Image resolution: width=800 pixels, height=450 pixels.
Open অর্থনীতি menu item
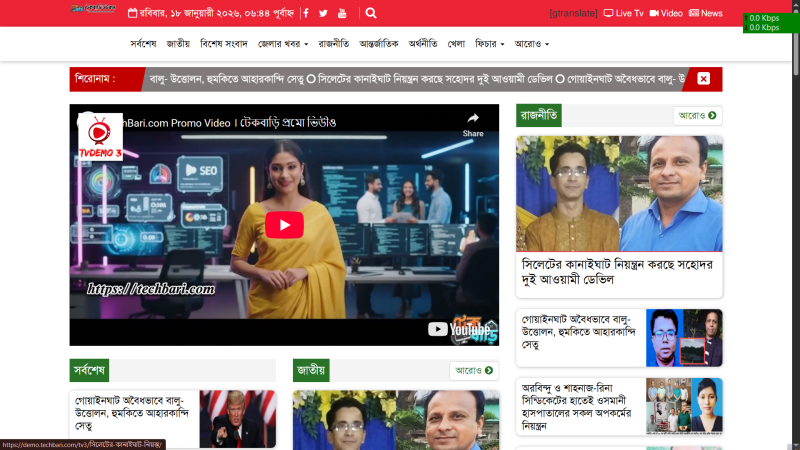point(422,44)
